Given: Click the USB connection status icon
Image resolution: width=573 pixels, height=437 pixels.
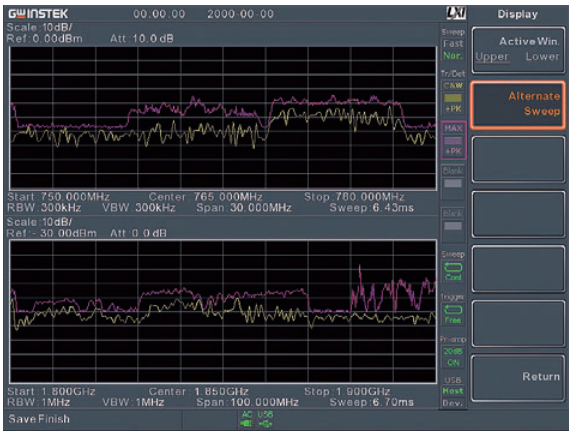Looking at the screenshot, I should tap(265, 423).
